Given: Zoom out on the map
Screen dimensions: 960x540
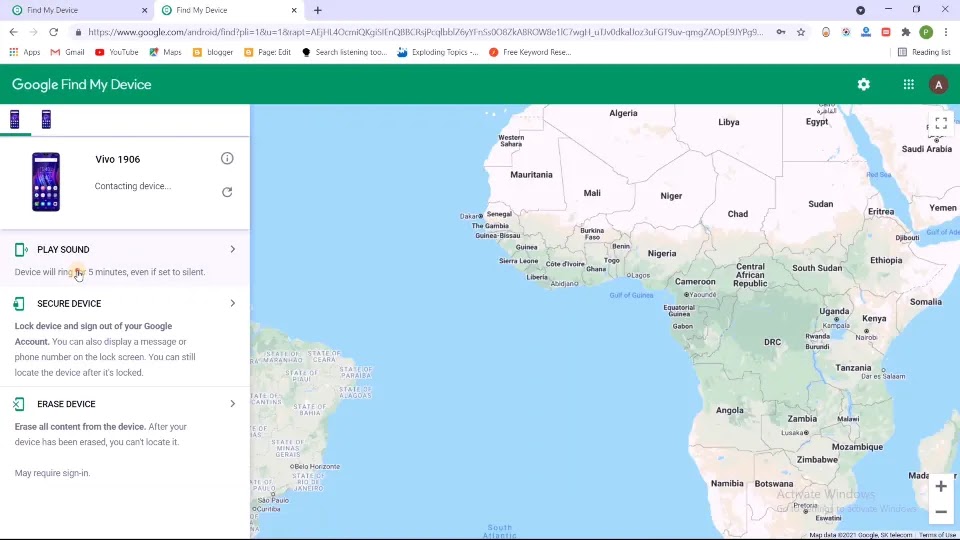Looking at the screenshot, I should [x=941, y=512].
